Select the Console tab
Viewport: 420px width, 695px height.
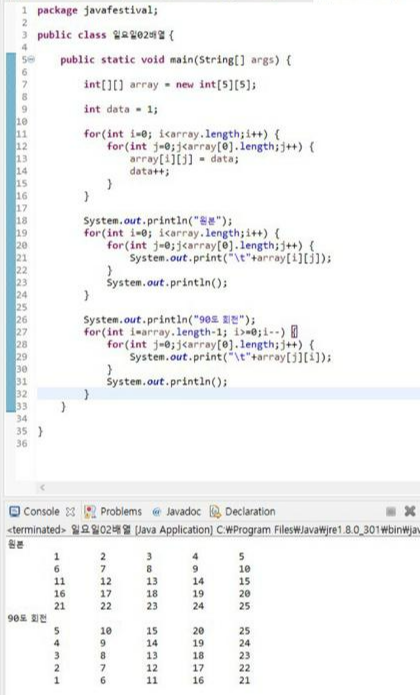click(41, 511)
